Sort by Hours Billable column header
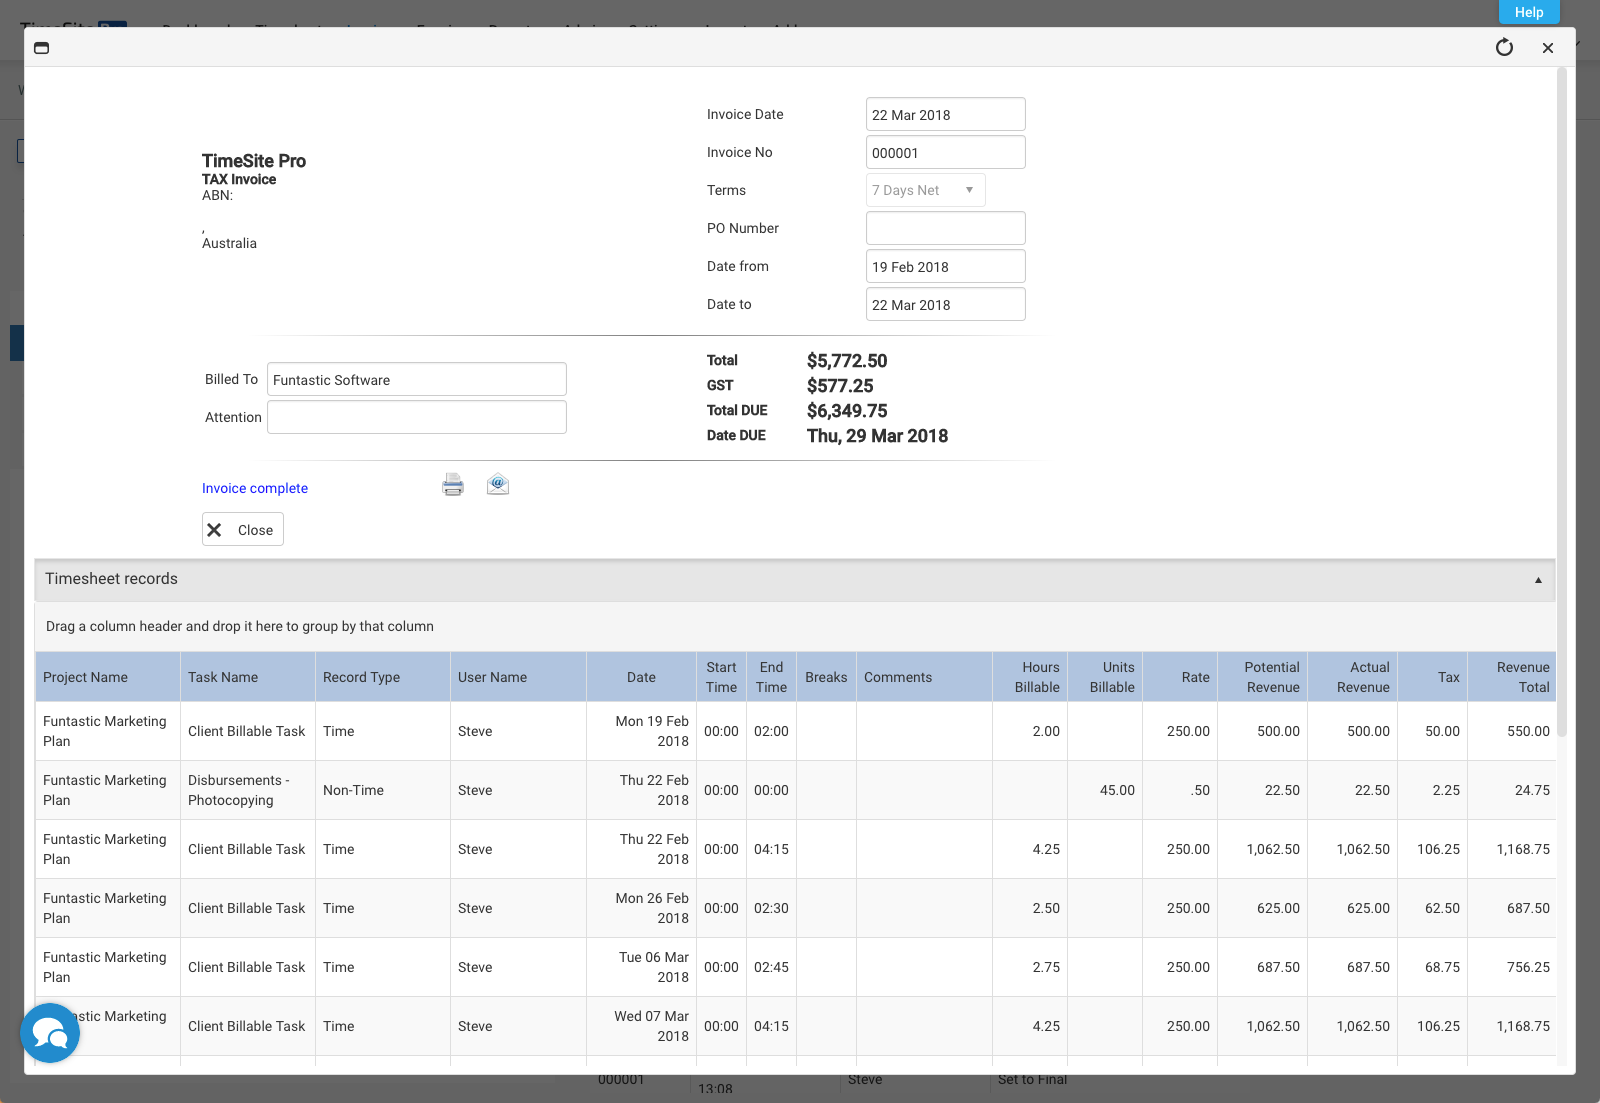1600x1103 pixels. point(1030,677)
